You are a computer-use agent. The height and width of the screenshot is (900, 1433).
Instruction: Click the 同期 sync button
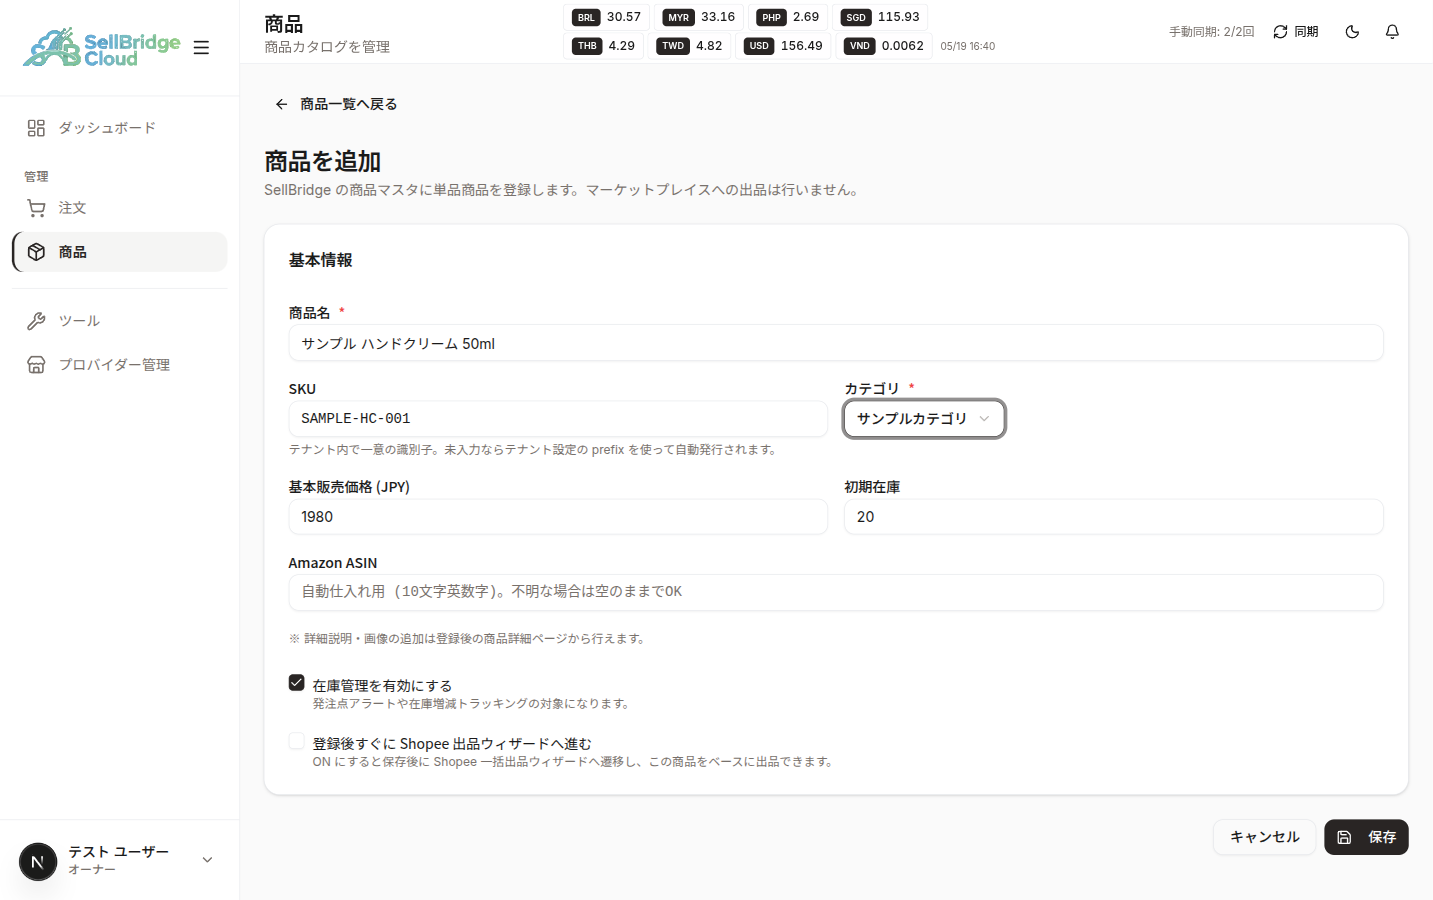(1296, 32)
